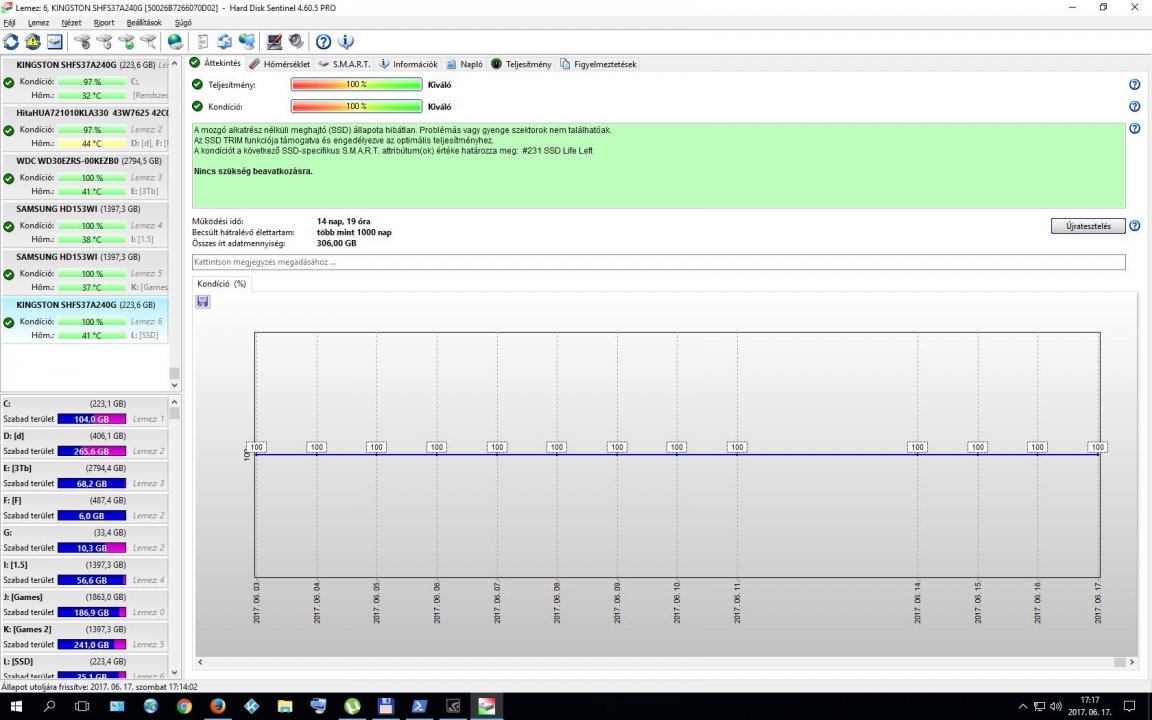Open File Explorer from the taskbar

(x=285, y=706)
